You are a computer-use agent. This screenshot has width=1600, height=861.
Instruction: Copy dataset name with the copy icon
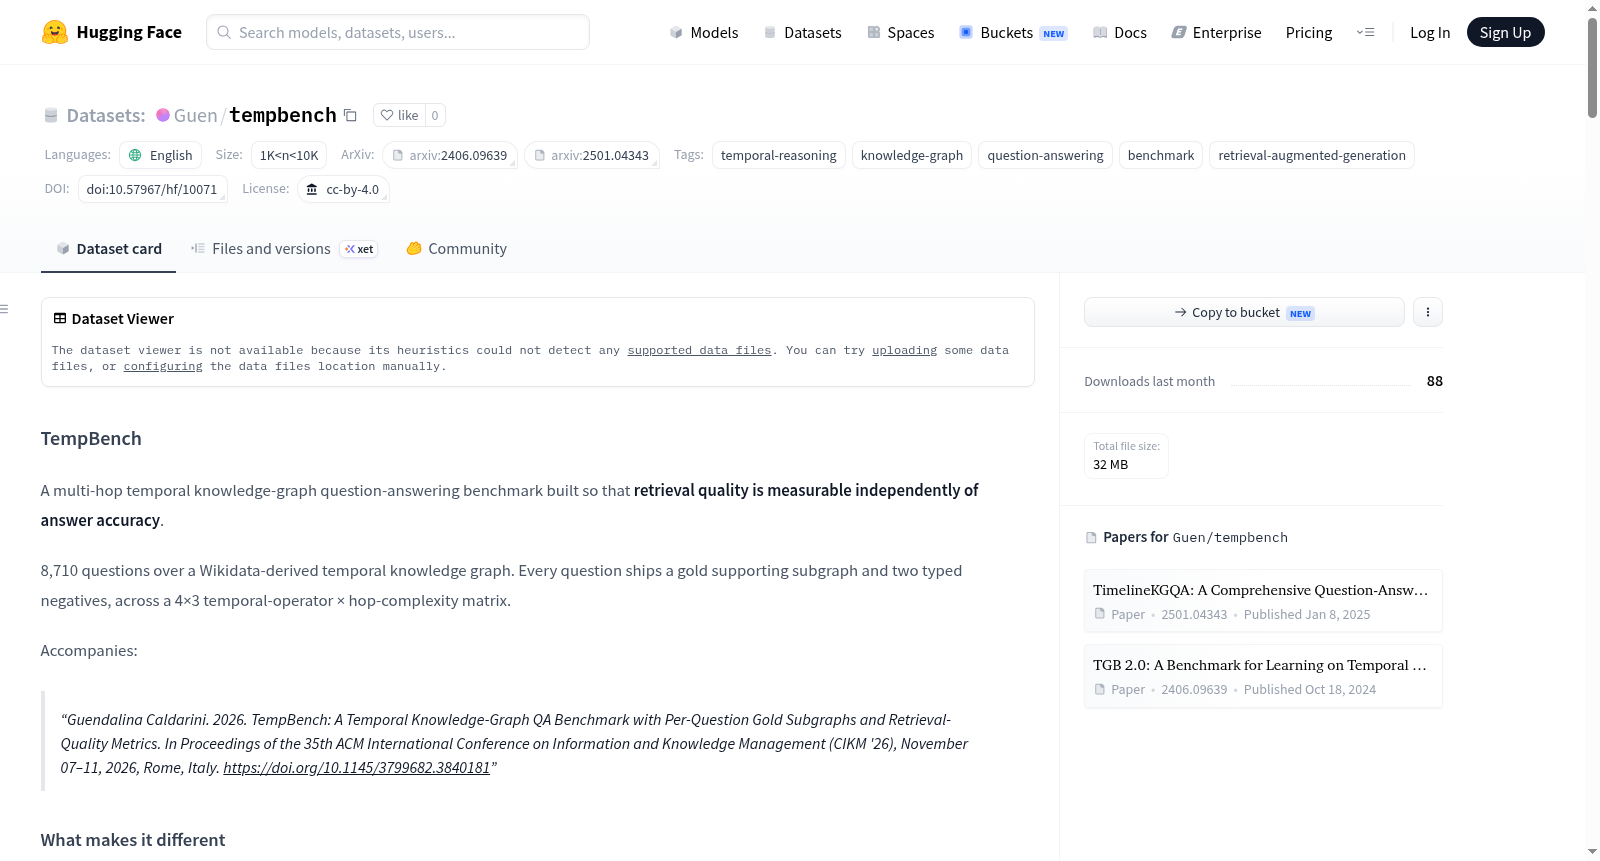pos(350,115)
